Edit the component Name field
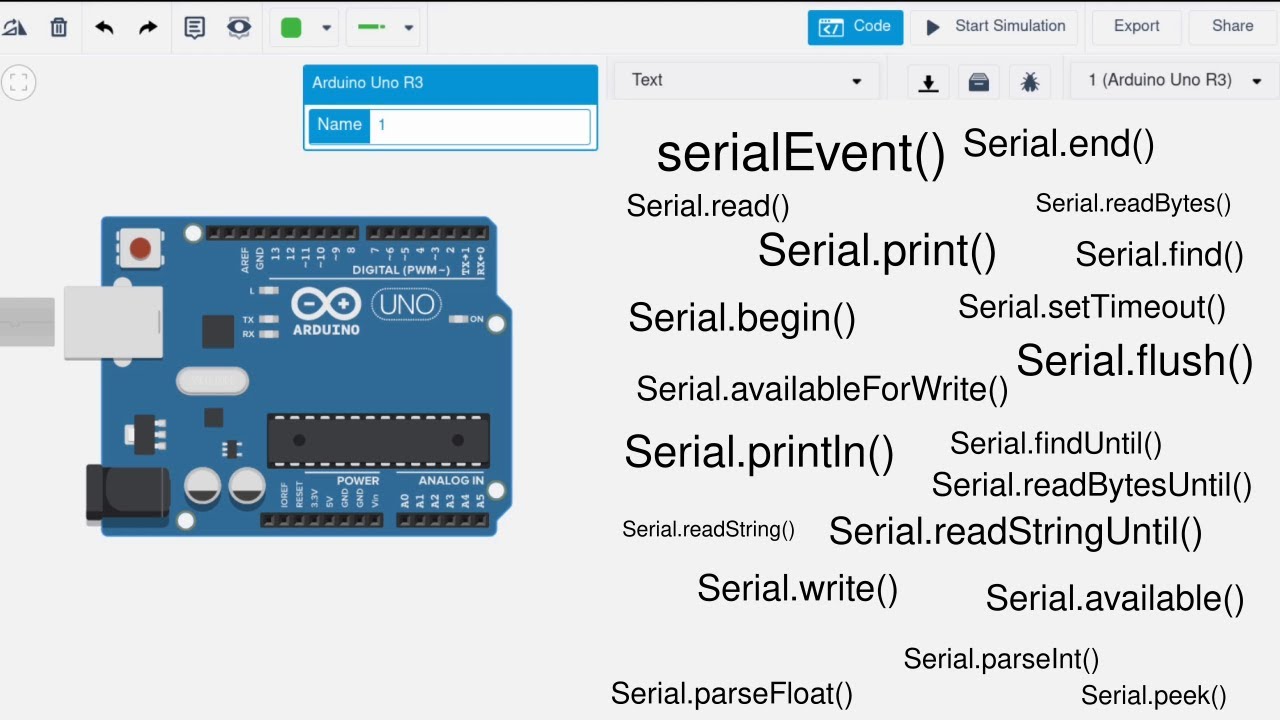 coord(480,125)
